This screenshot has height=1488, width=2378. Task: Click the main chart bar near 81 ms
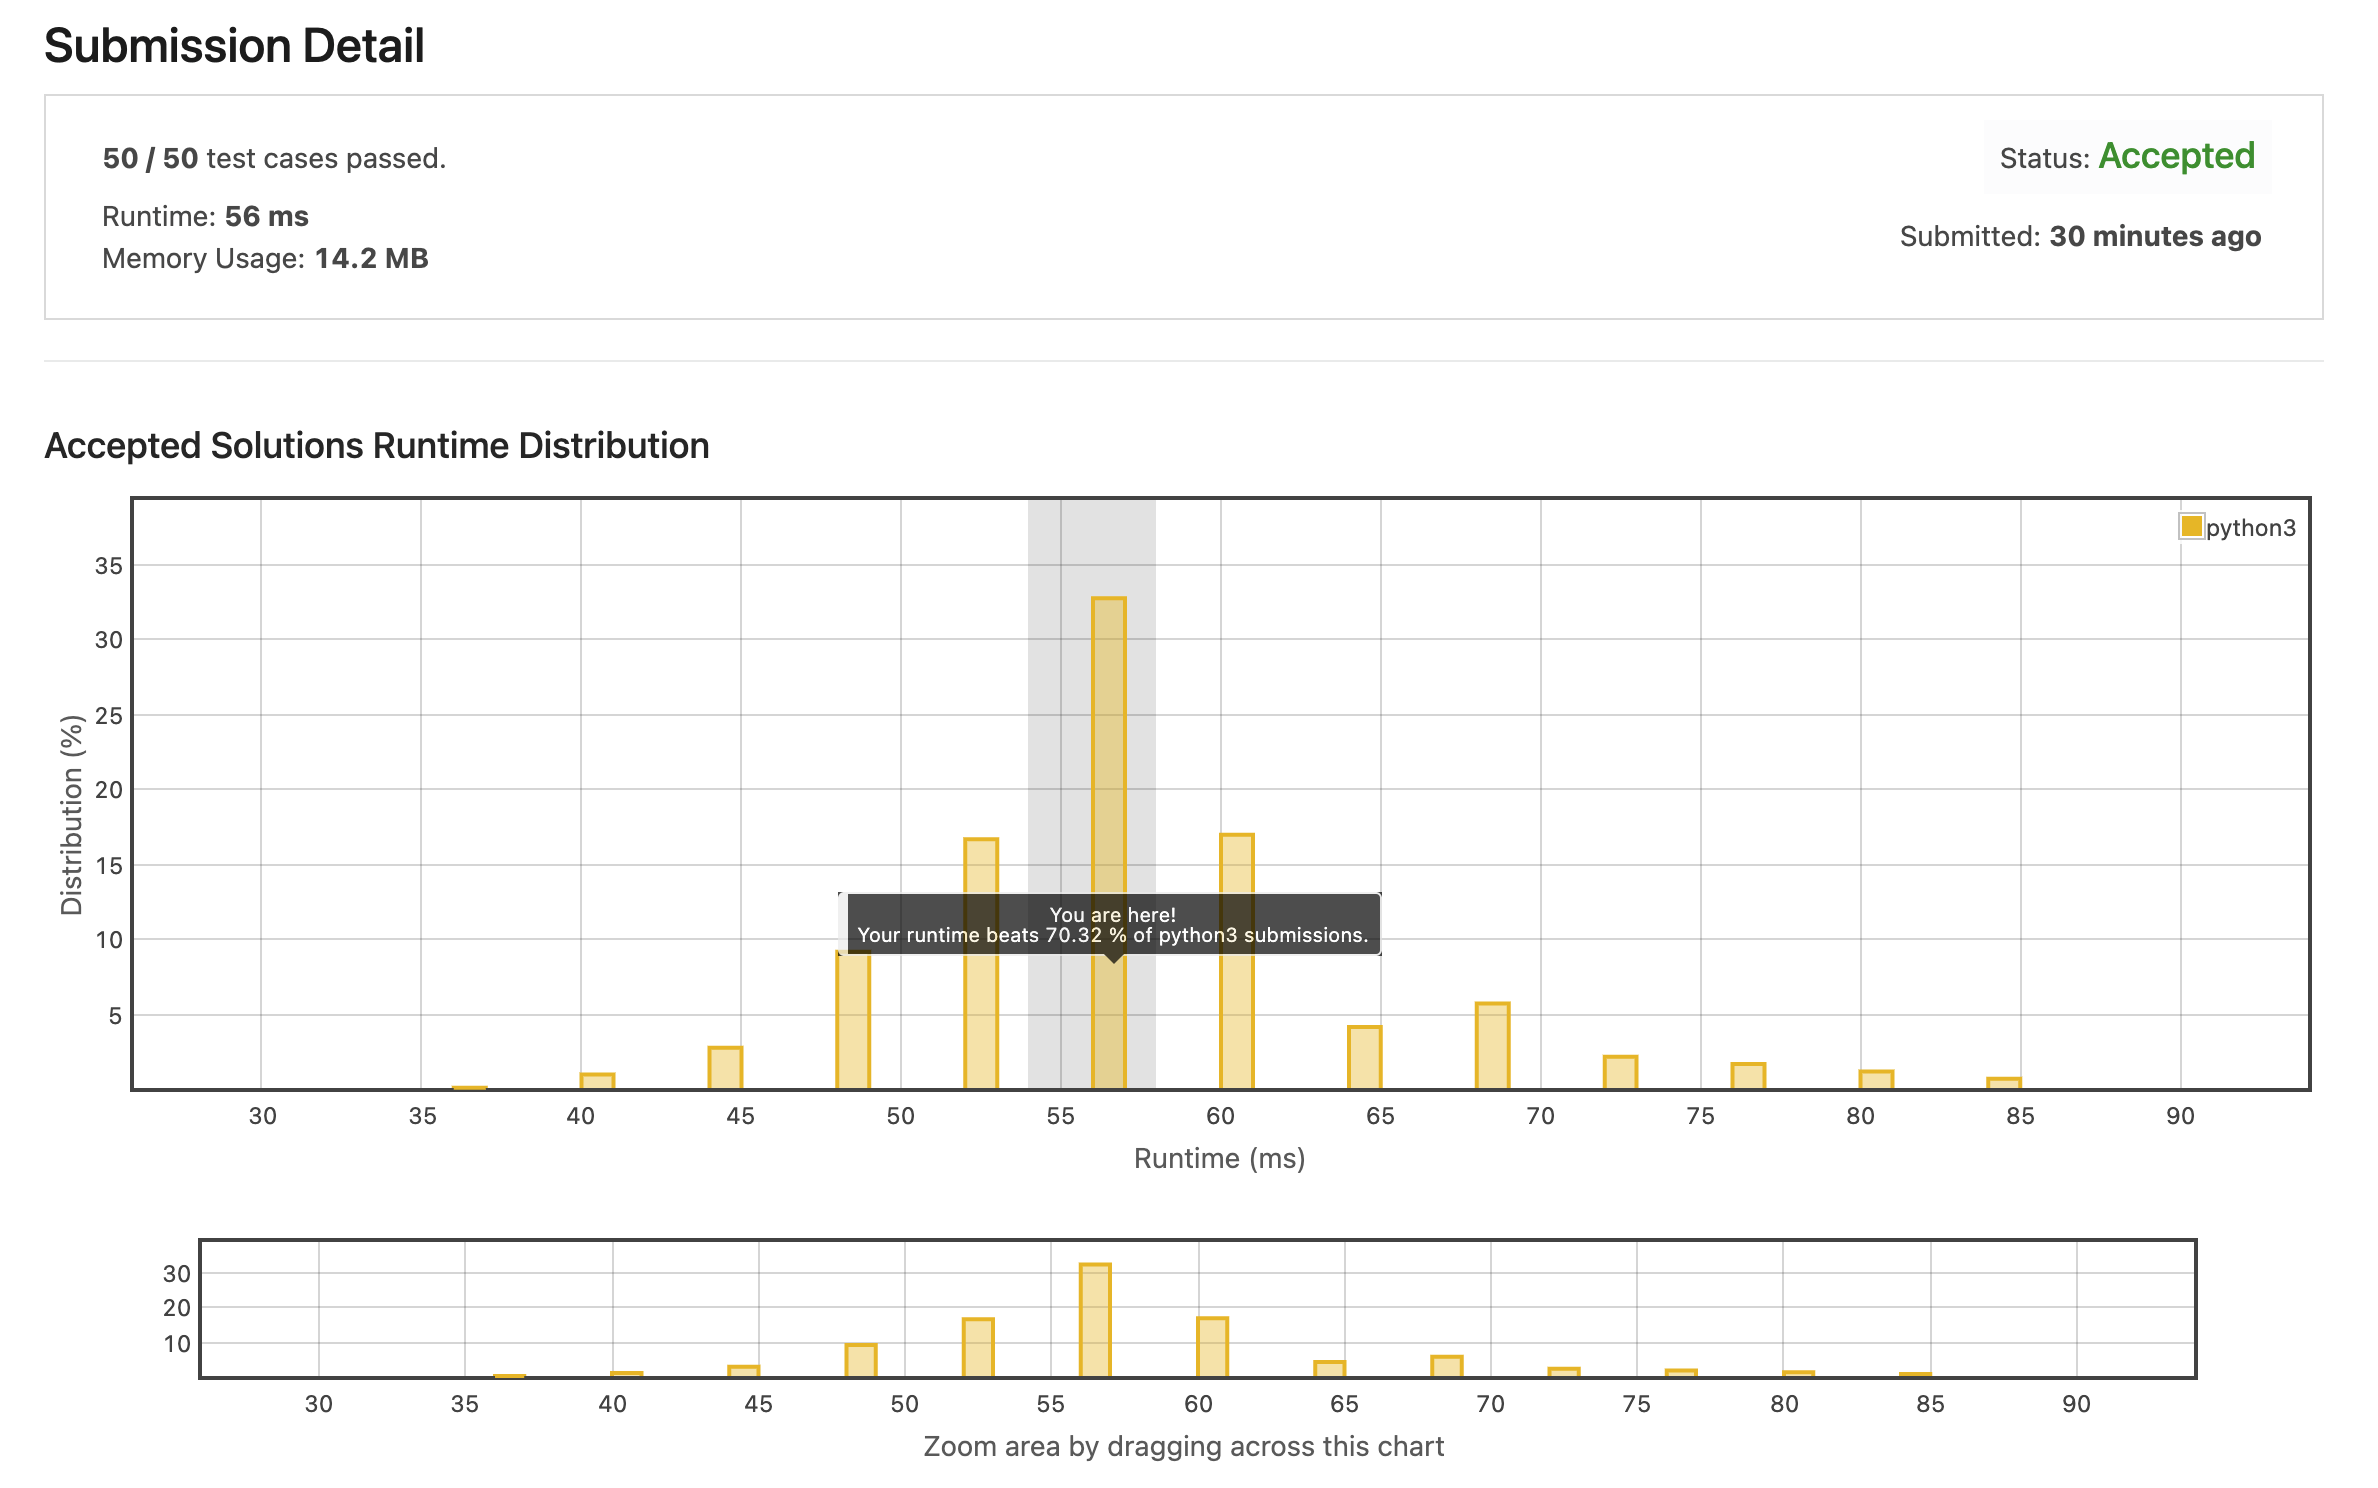1876,1080
